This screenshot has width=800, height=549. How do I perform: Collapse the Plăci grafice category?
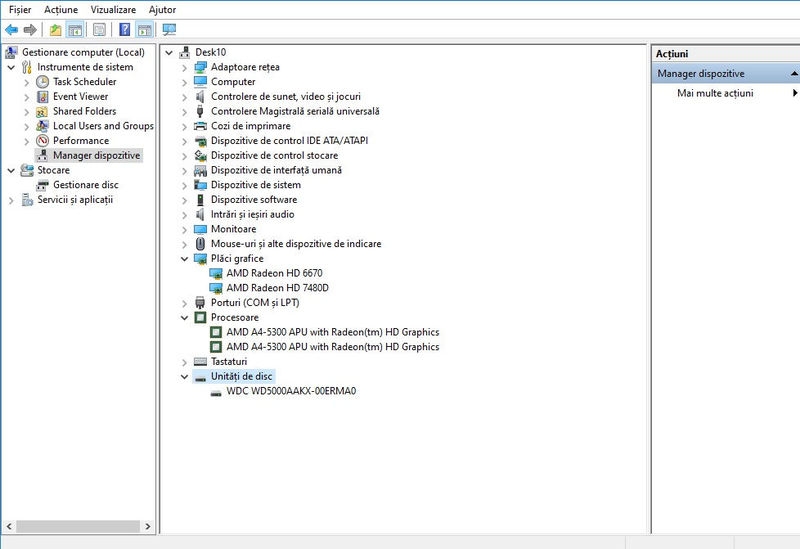[x=185, y=259]
